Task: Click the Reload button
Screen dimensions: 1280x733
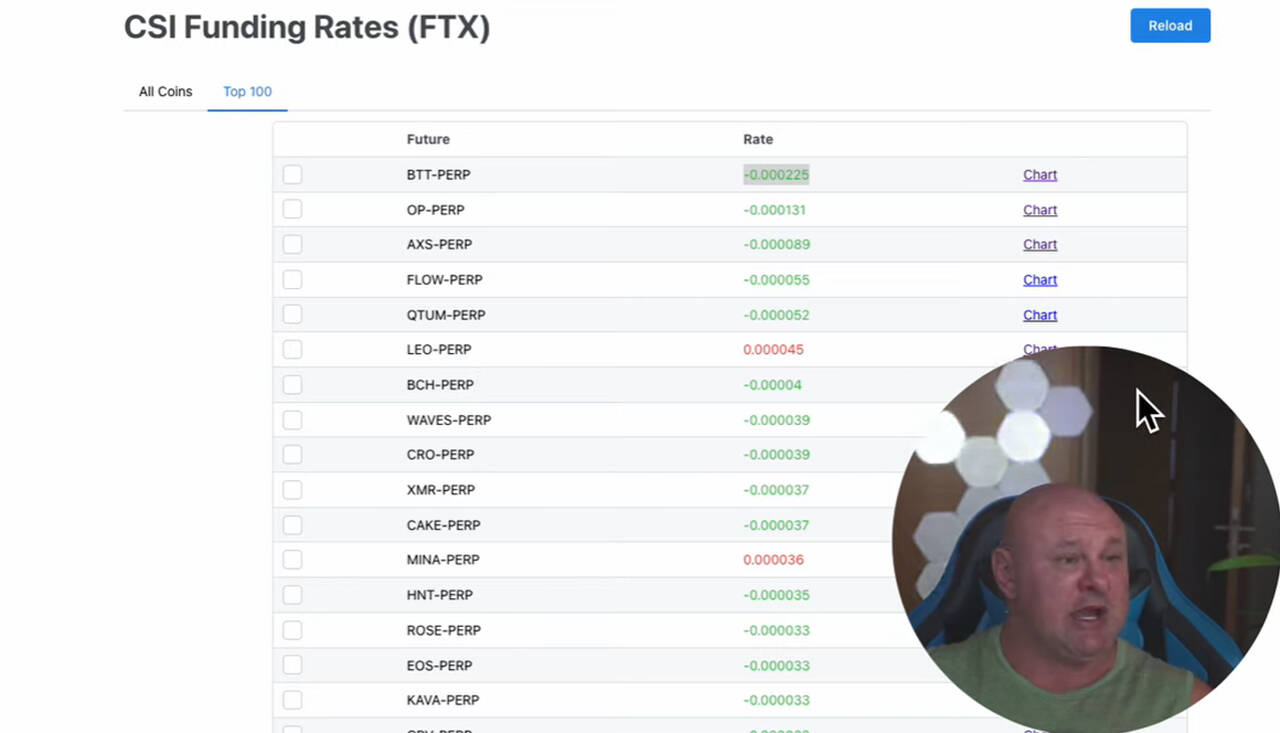Action: tap(1170, 26)
